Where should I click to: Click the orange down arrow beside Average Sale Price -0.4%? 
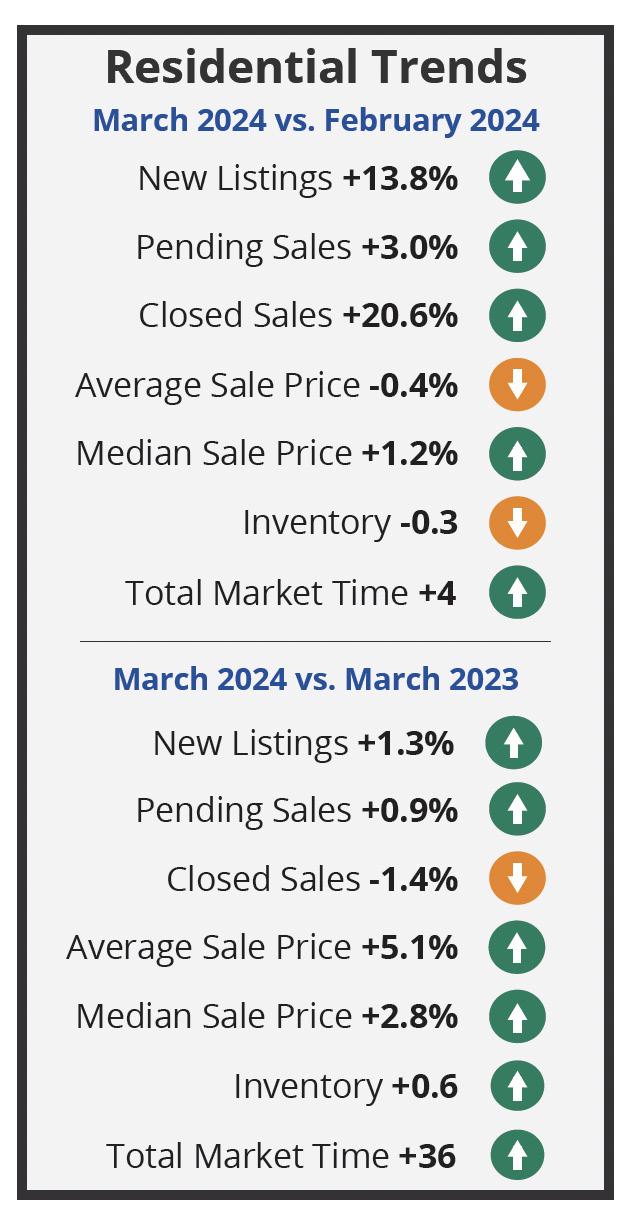tap(517, 385)
